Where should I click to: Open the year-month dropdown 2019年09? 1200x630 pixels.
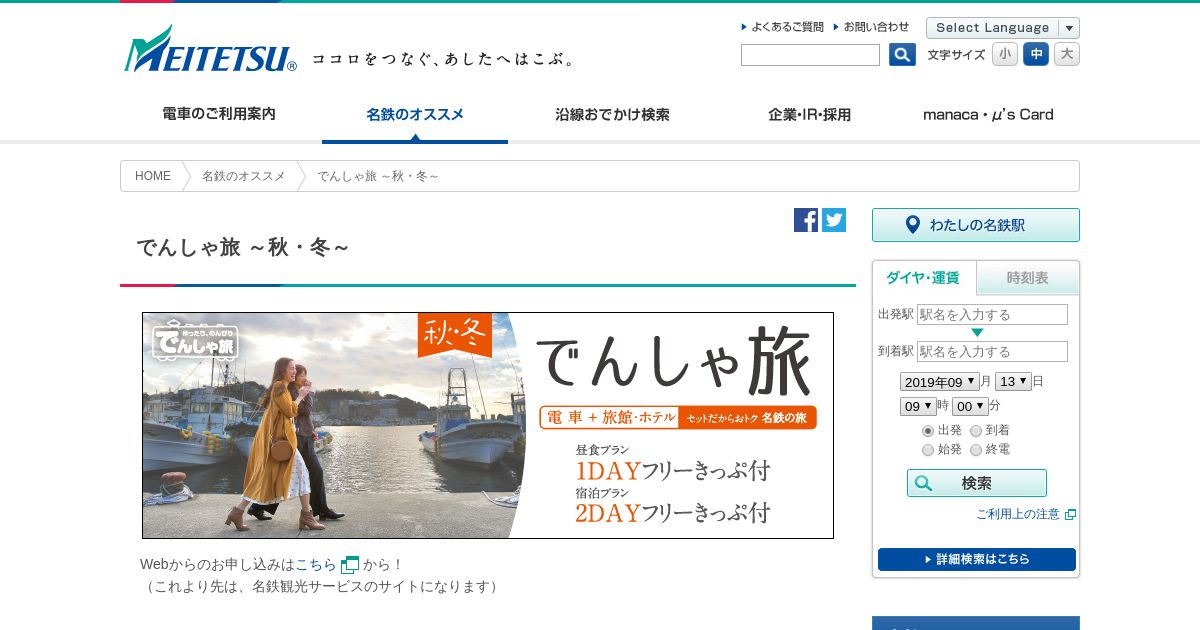click(x=940, y=381)
